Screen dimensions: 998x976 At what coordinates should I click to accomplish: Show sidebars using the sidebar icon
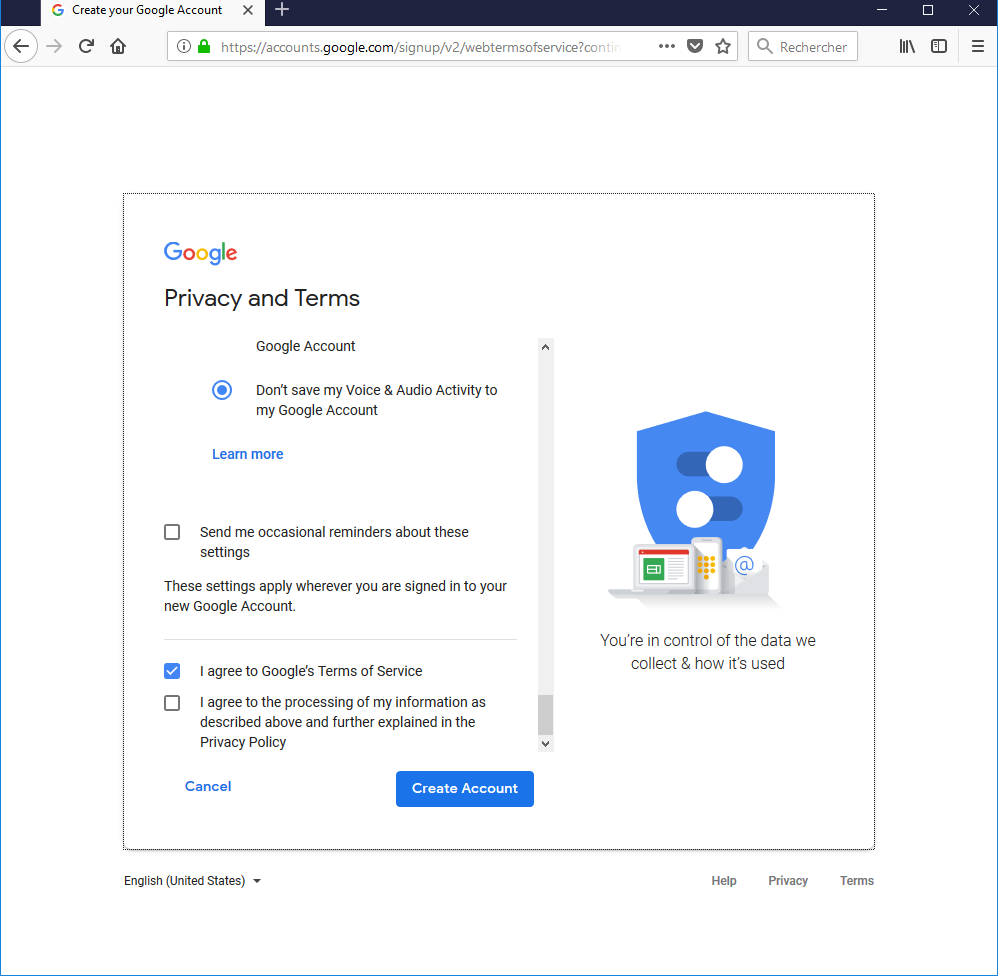(939, 46)
